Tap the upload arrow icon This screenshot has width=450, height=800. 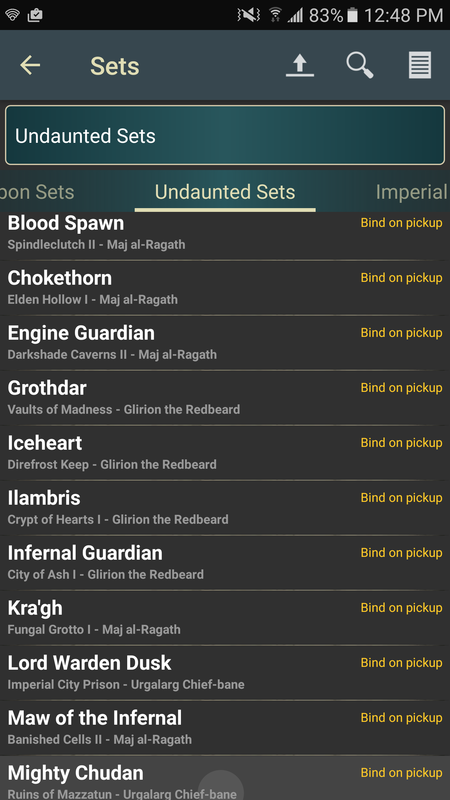click(300, 65)
